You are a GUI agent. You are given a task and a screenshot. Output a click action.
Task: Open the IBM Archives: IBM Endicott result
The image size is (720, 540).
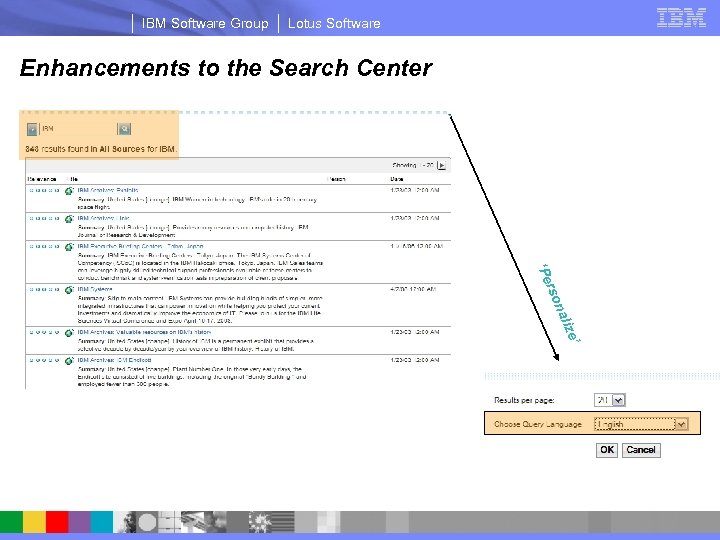114,360
